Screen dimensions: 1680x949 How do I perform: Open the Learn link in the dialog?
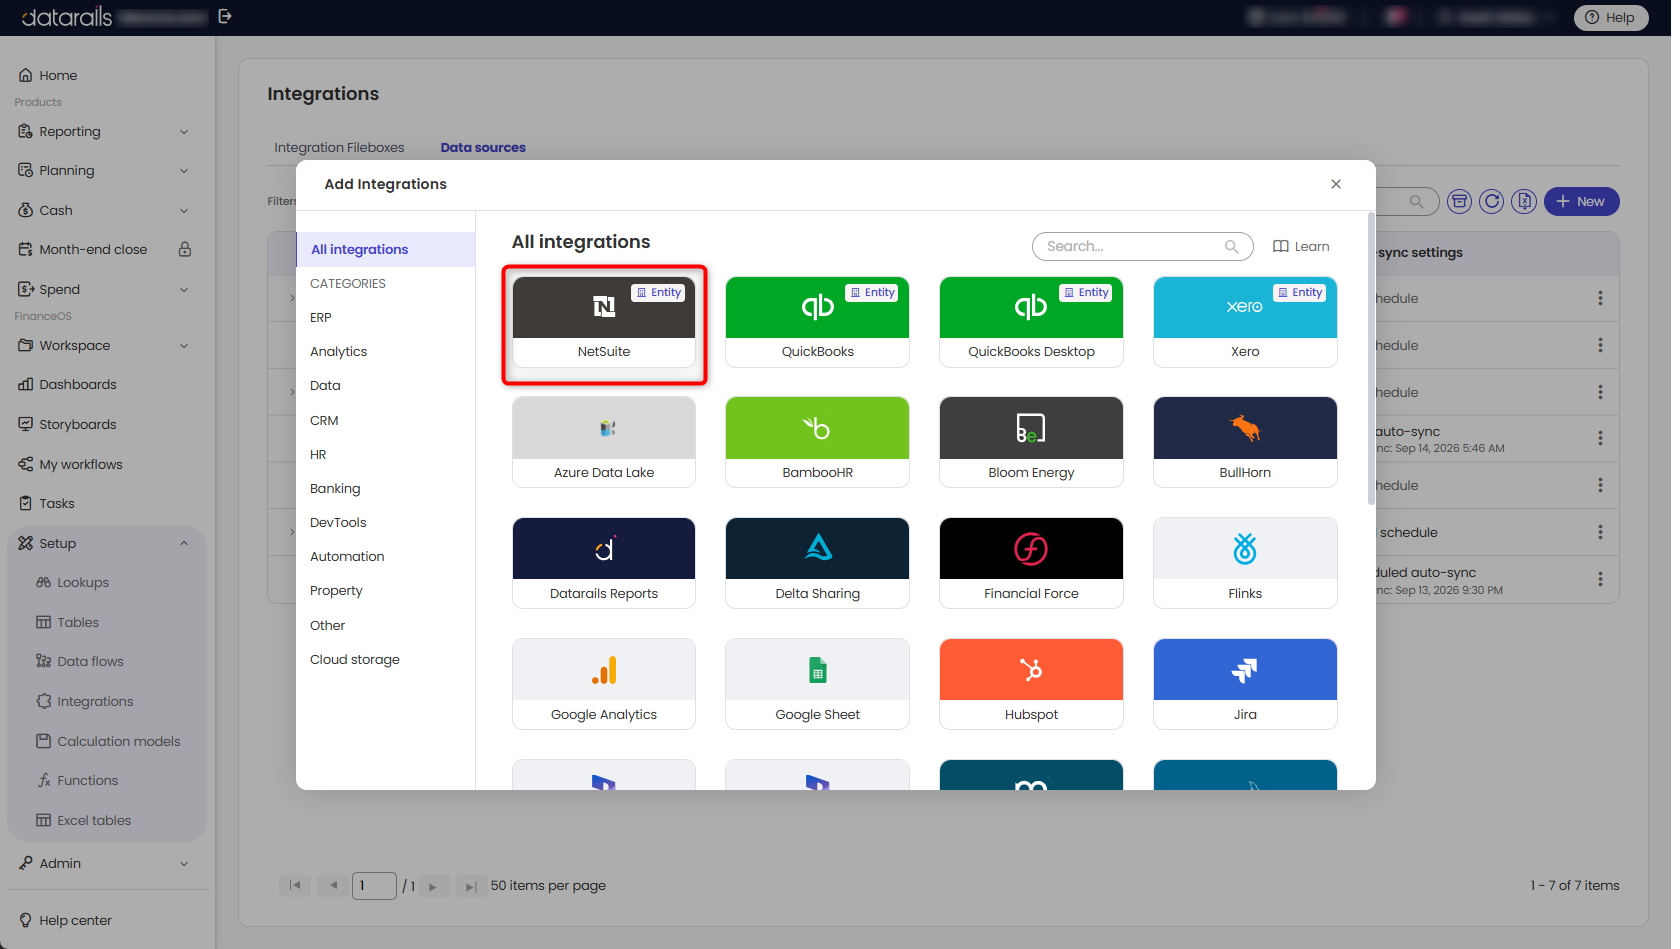tap(1301, 246)
